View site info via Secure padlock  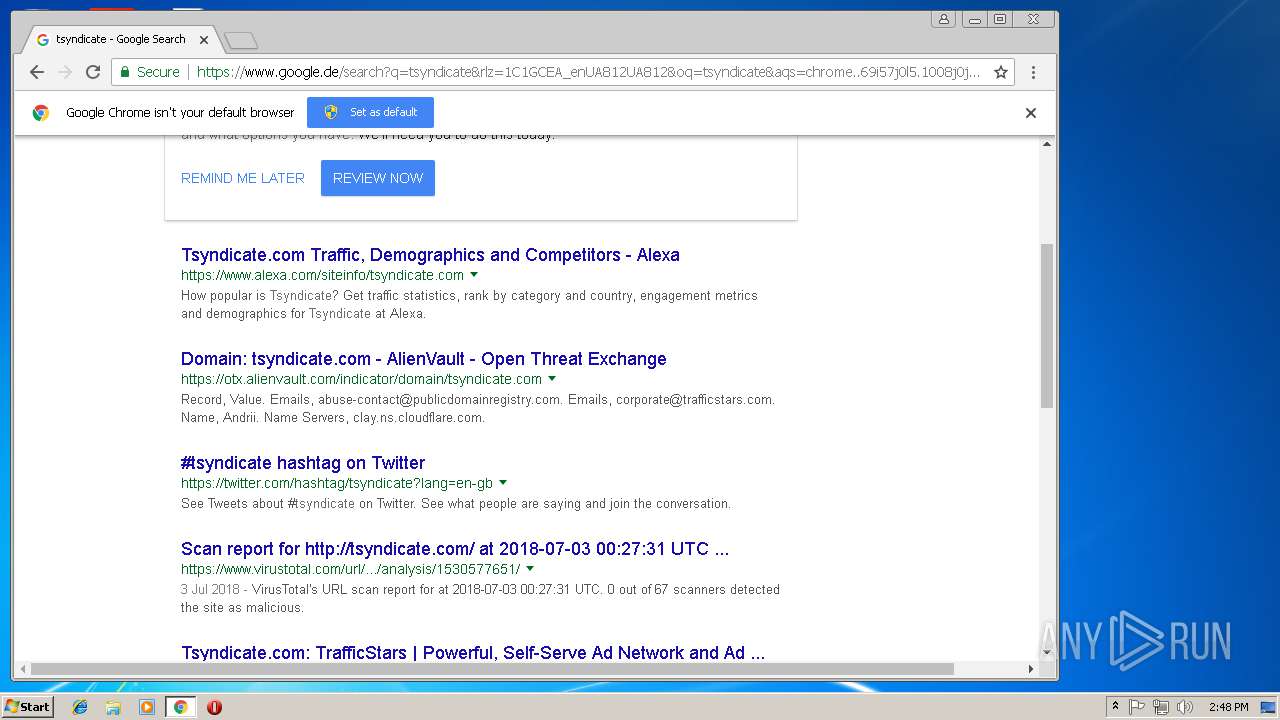(x=150, y=72)
